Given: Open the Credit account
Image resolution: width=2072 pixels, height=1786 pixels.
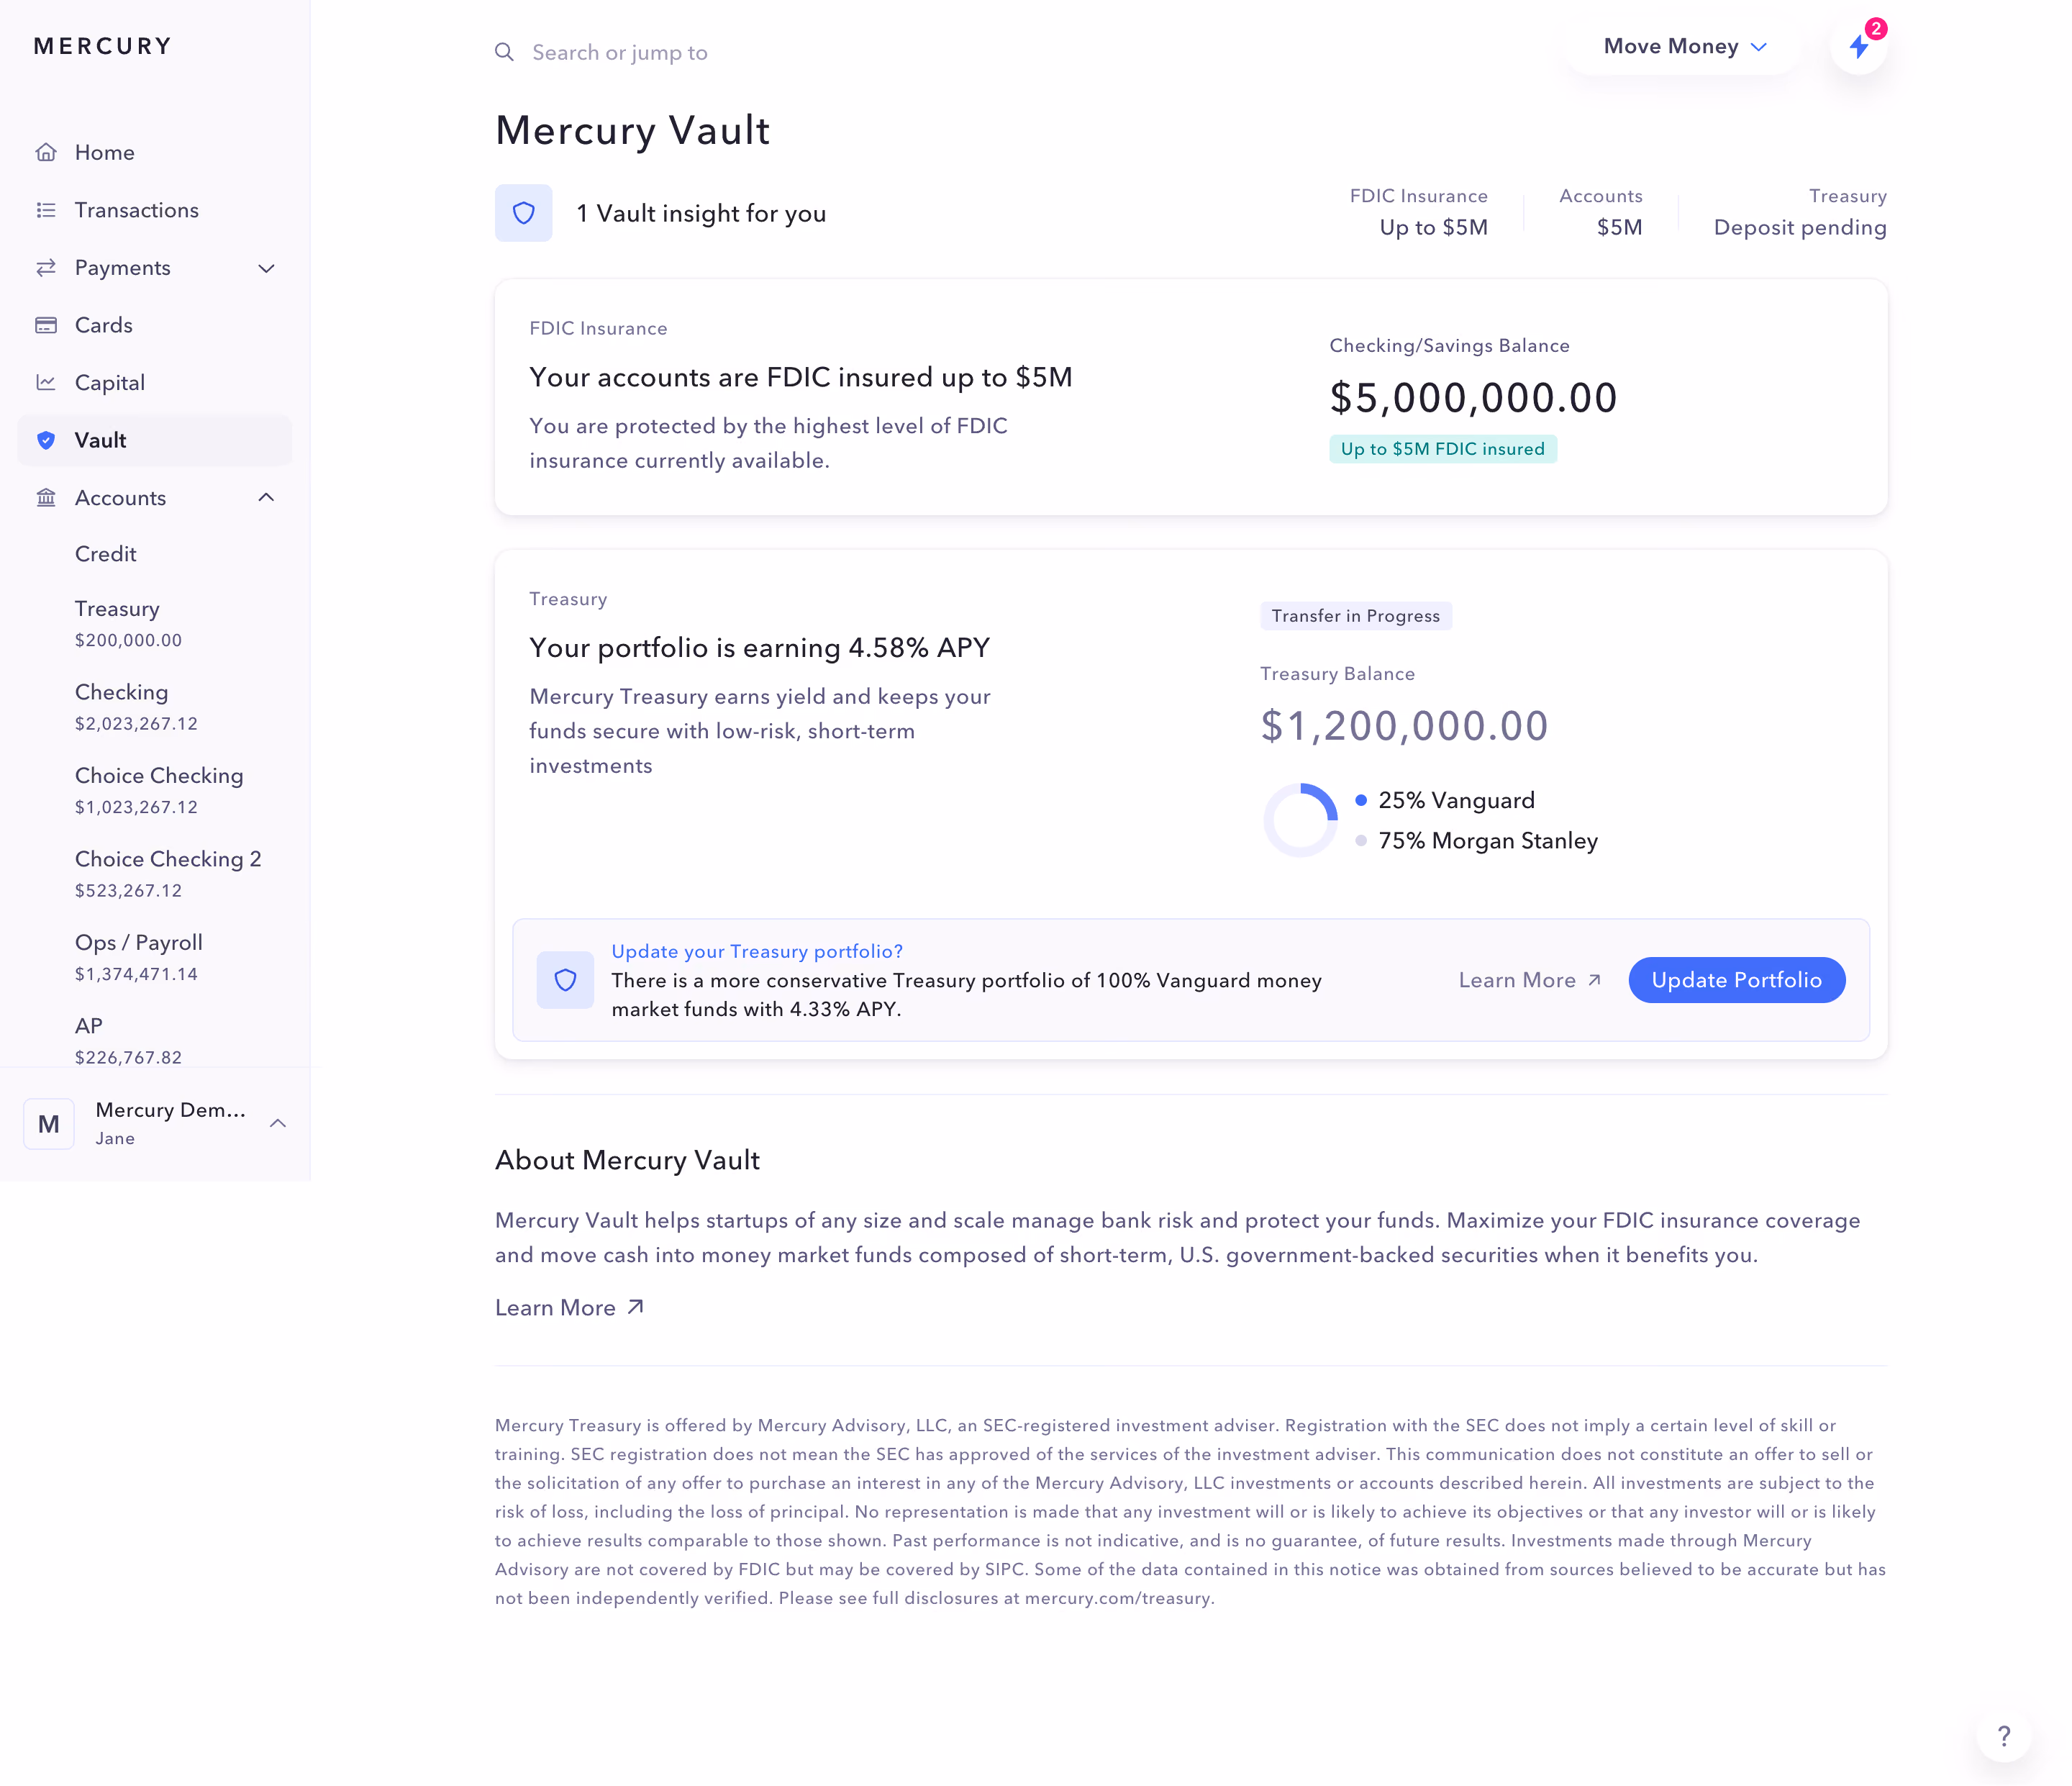Looking at the screenshot, I should (106, 554).
